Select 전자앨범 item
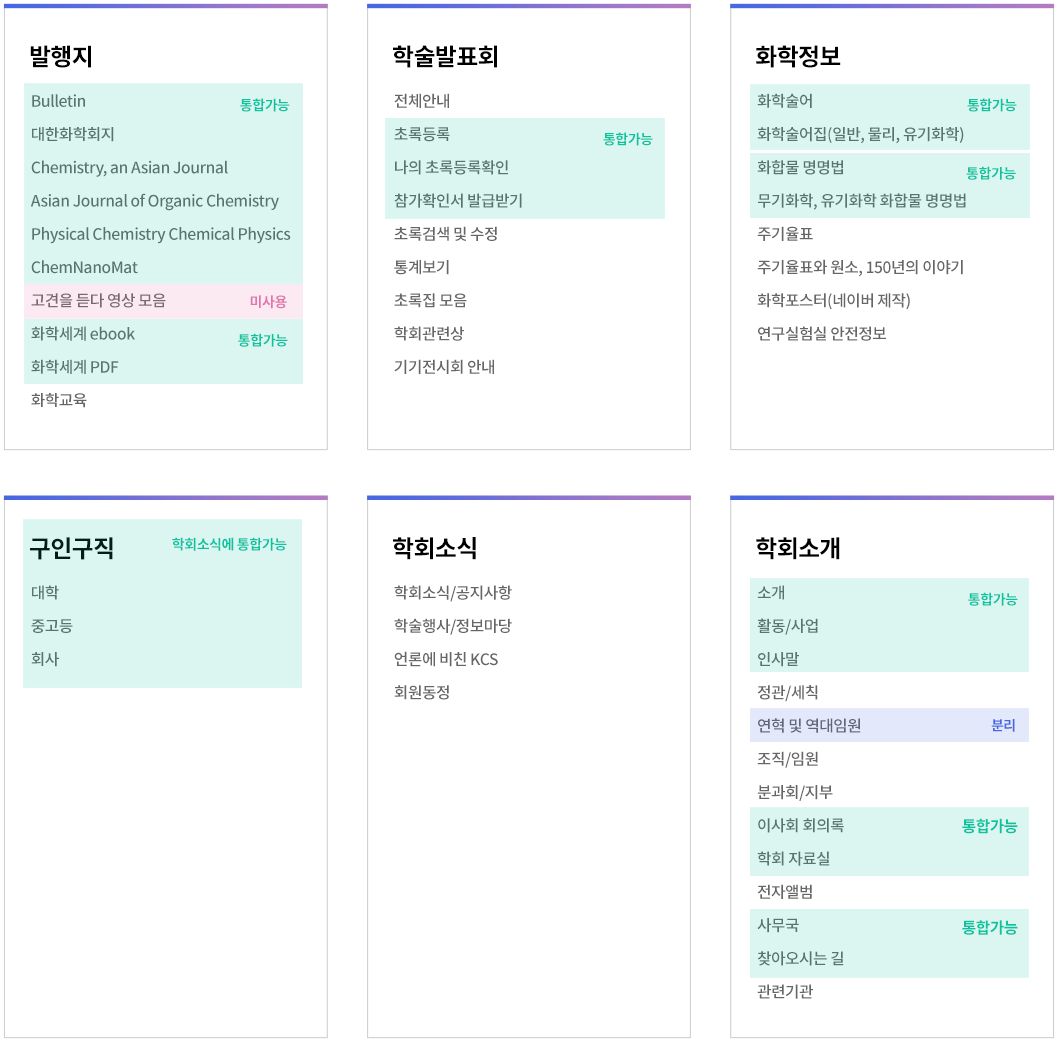The width and height of the screenshot is (1058, 1042). (x=785, y=892)
